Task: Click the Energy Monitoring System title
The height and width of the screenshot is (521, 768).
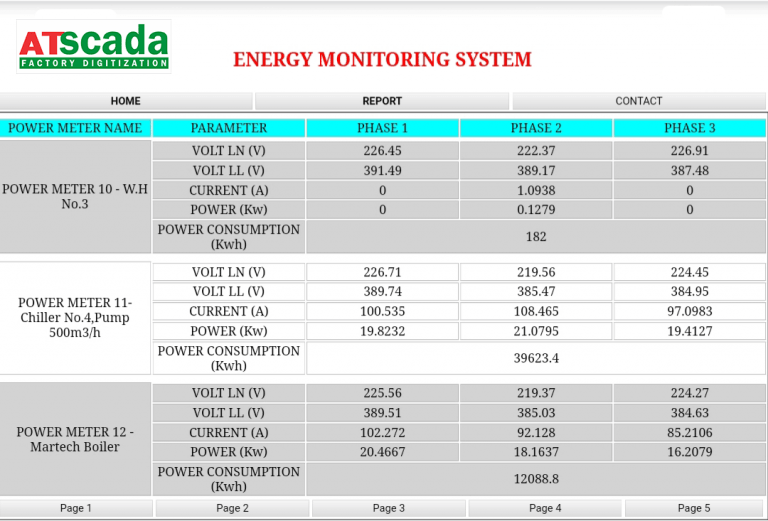Action: coord(382,60)
